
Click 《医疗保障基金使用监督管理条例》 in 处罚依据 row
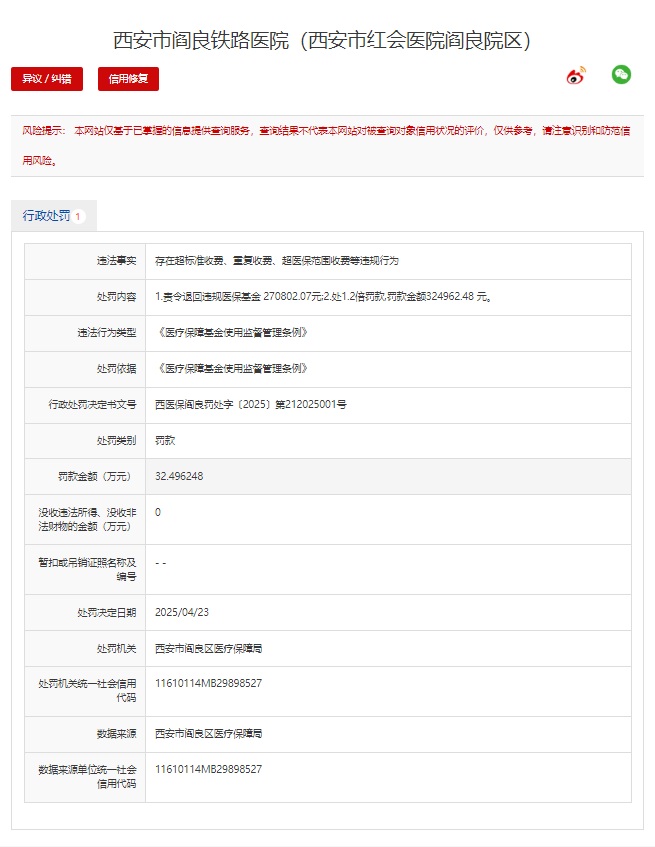pos(232,368)
